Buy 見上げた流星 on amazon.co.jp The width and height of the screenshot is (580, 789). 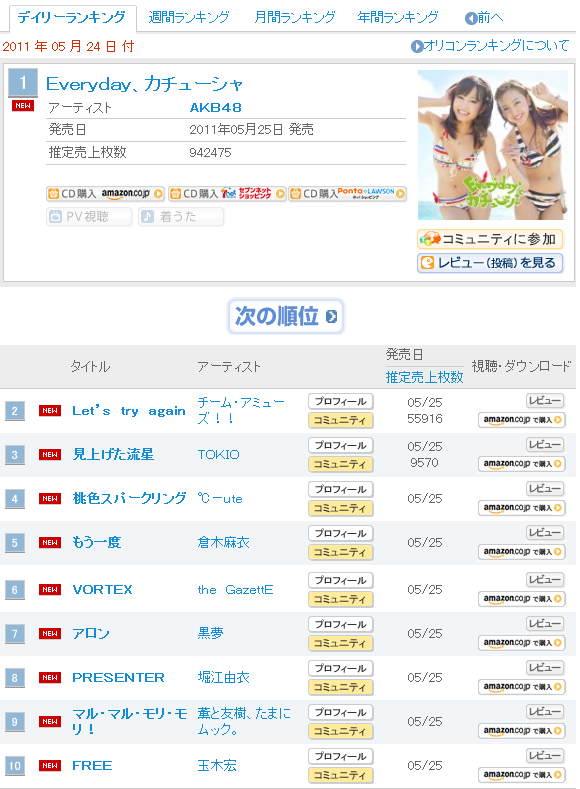(x=522, y=464)
